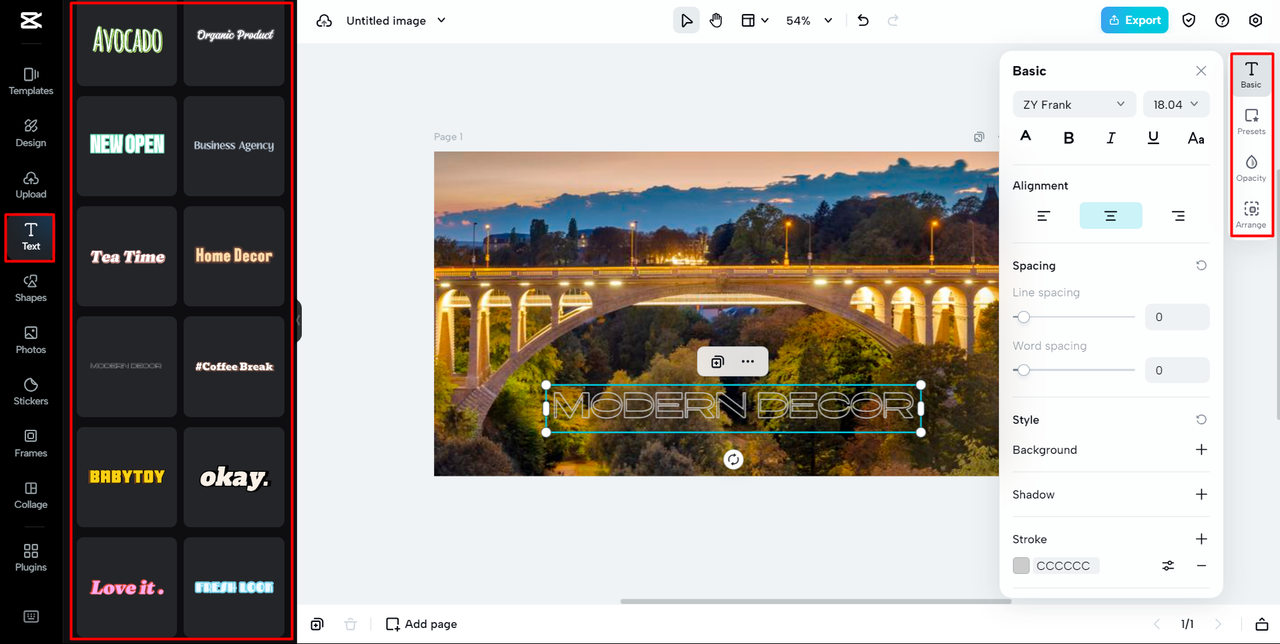Click the Word spacing value field
The width and height of the screenshot is (1280, 644).
tap(1177, 370)
